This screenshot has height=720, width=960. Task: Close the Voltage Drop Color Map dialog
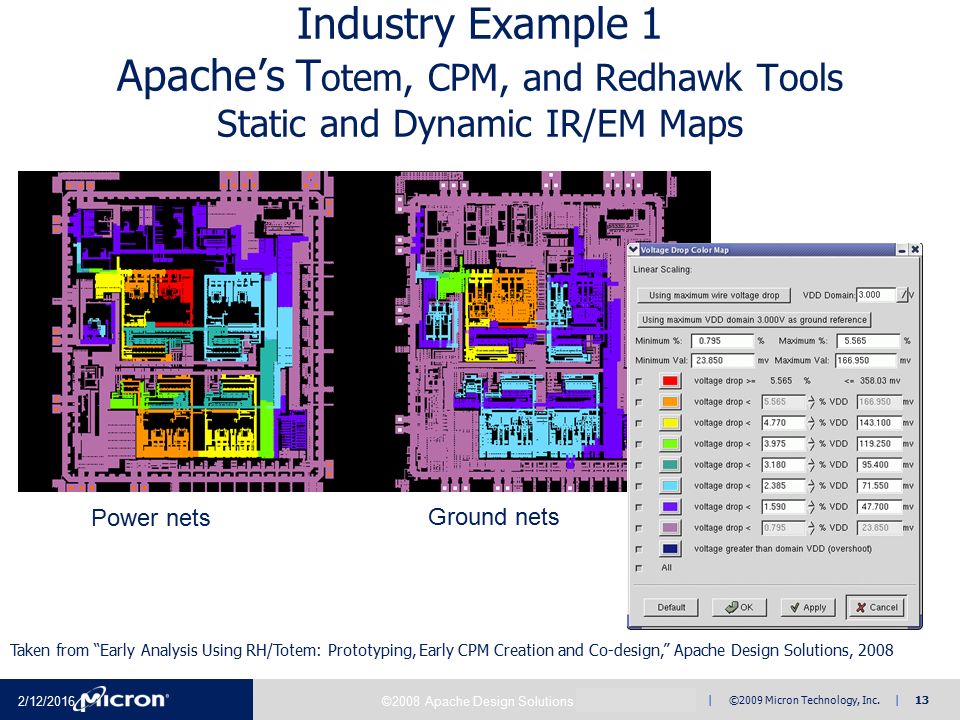tap(915, 250)
